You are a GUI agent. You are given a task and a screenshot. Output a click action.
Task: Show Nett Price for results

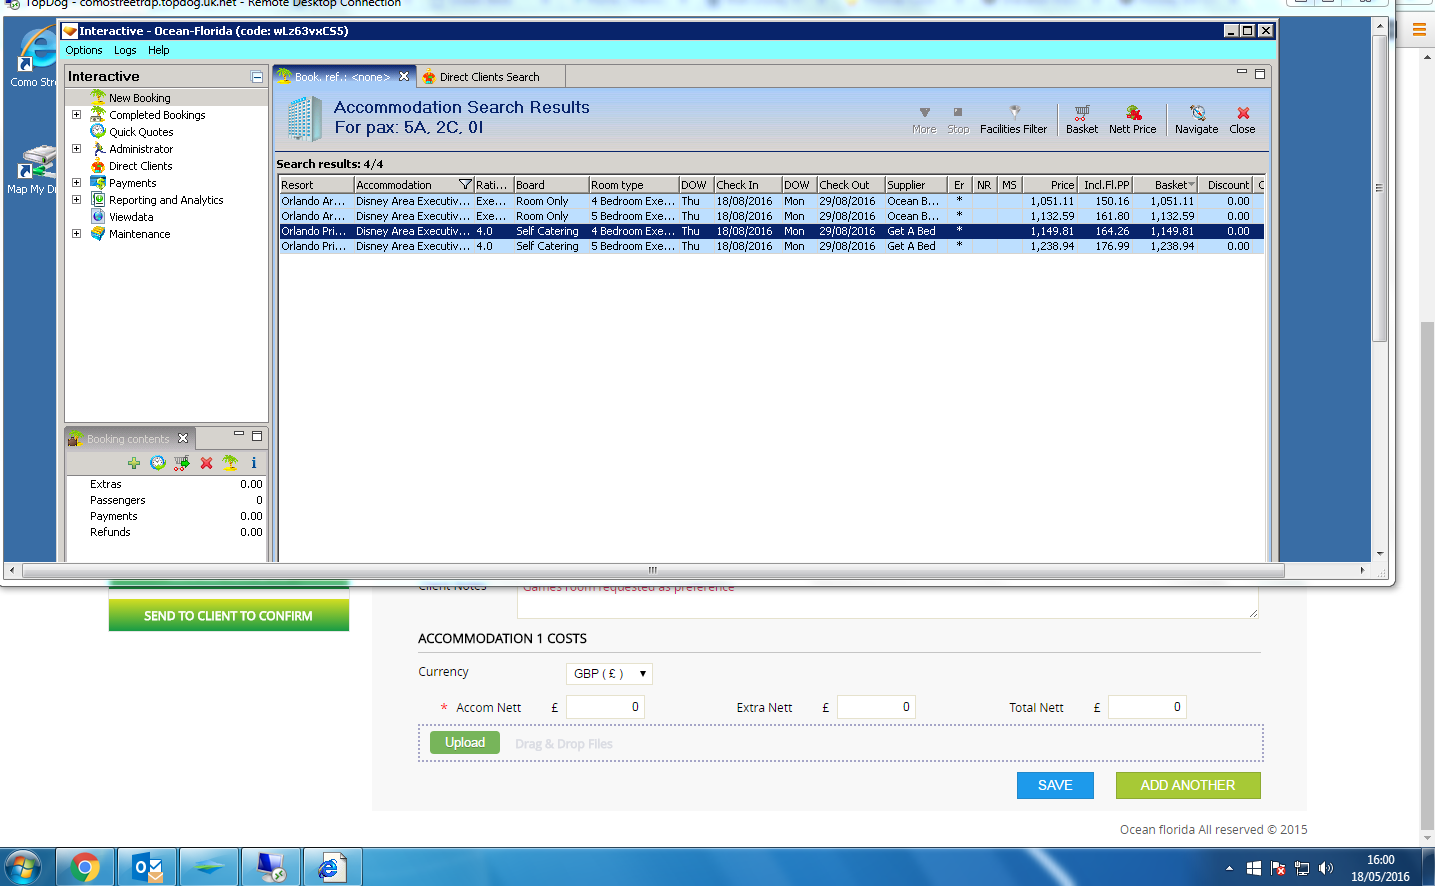click(1132, 120)
